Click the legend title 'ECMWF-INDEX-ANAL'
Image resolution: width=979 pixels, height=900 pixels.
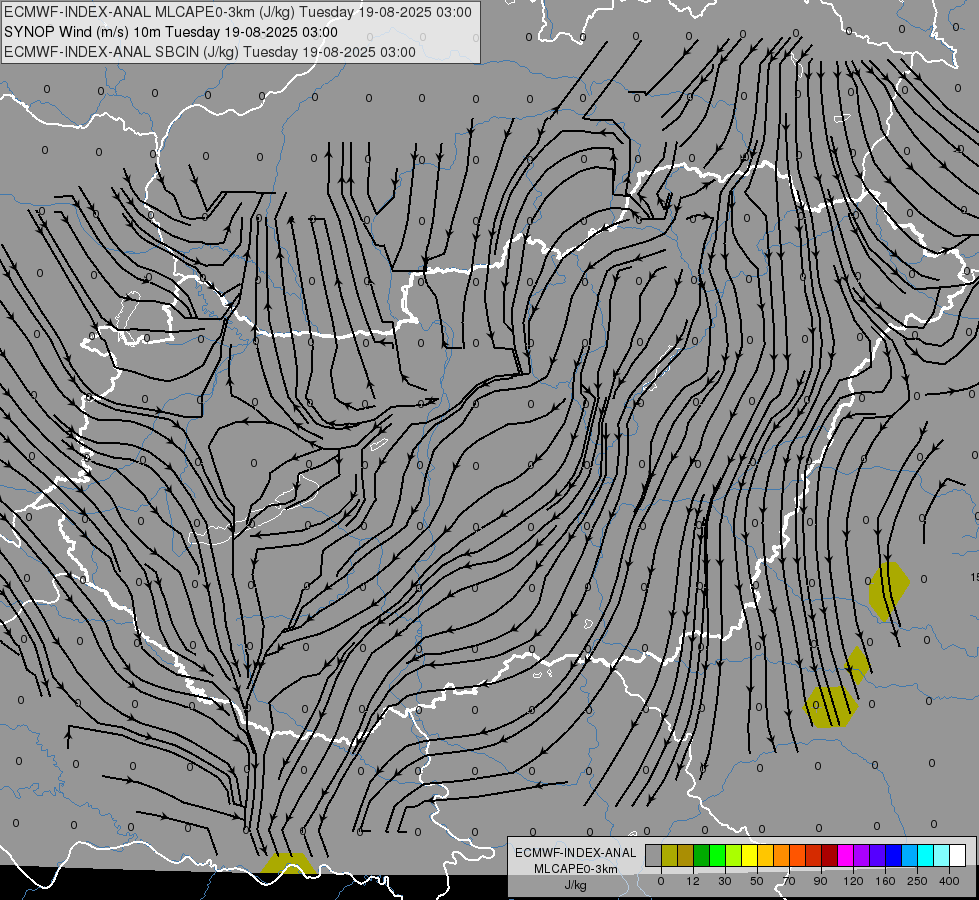tap(576, 853)
